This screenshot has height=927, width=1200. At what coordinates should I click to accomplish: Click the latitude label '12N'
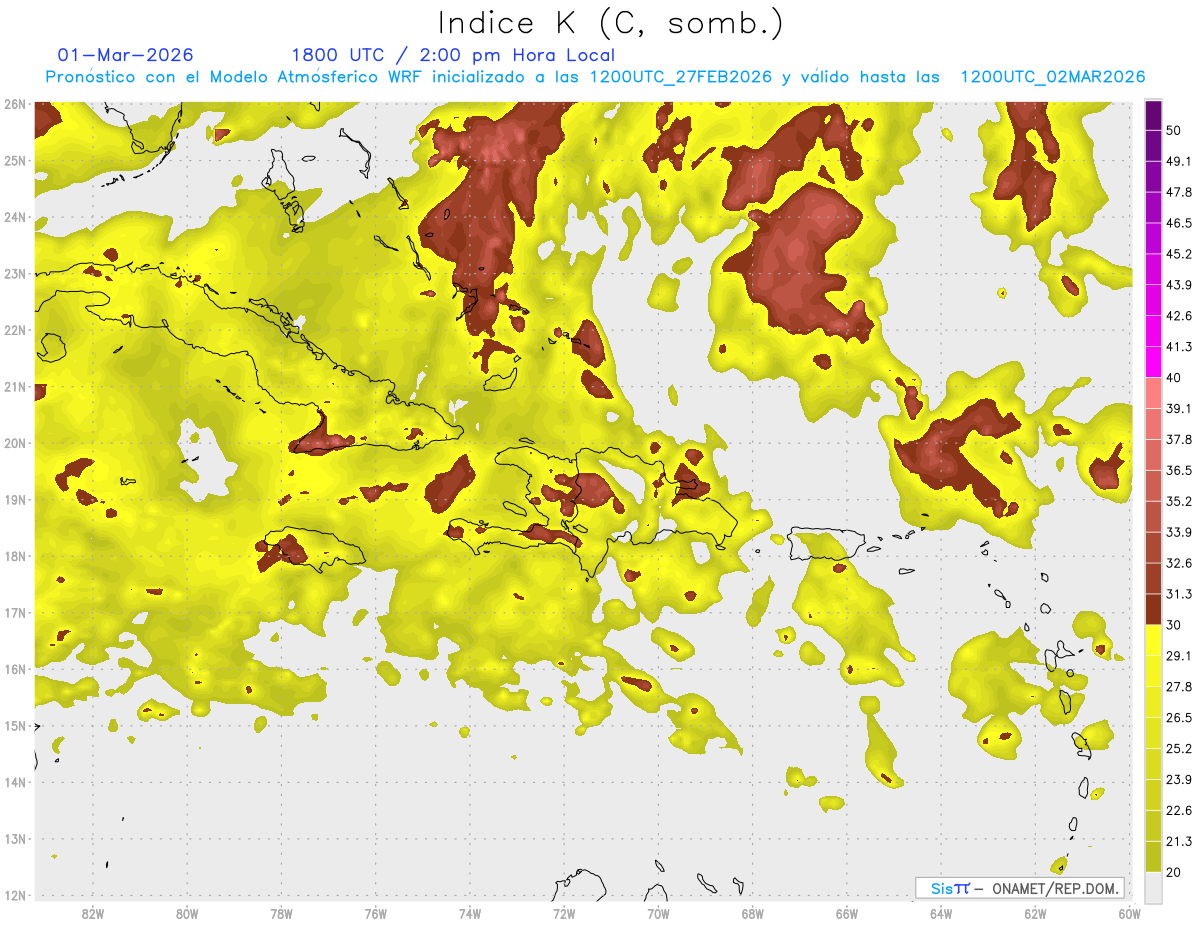(x=15, y=895)
